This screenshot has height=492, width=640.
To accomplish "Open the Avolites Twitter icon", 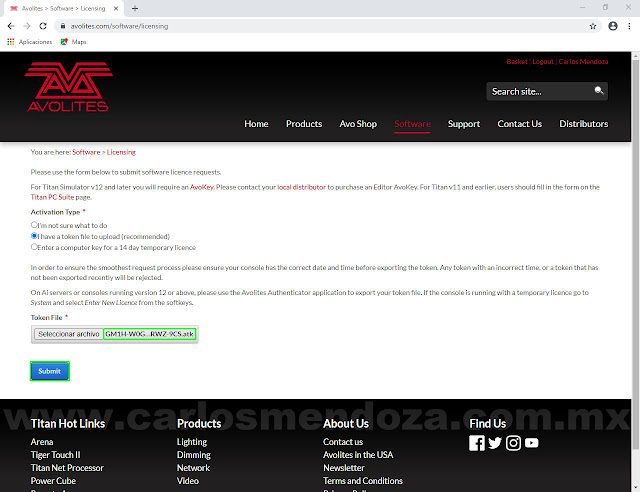I will [x=495, y=443].
